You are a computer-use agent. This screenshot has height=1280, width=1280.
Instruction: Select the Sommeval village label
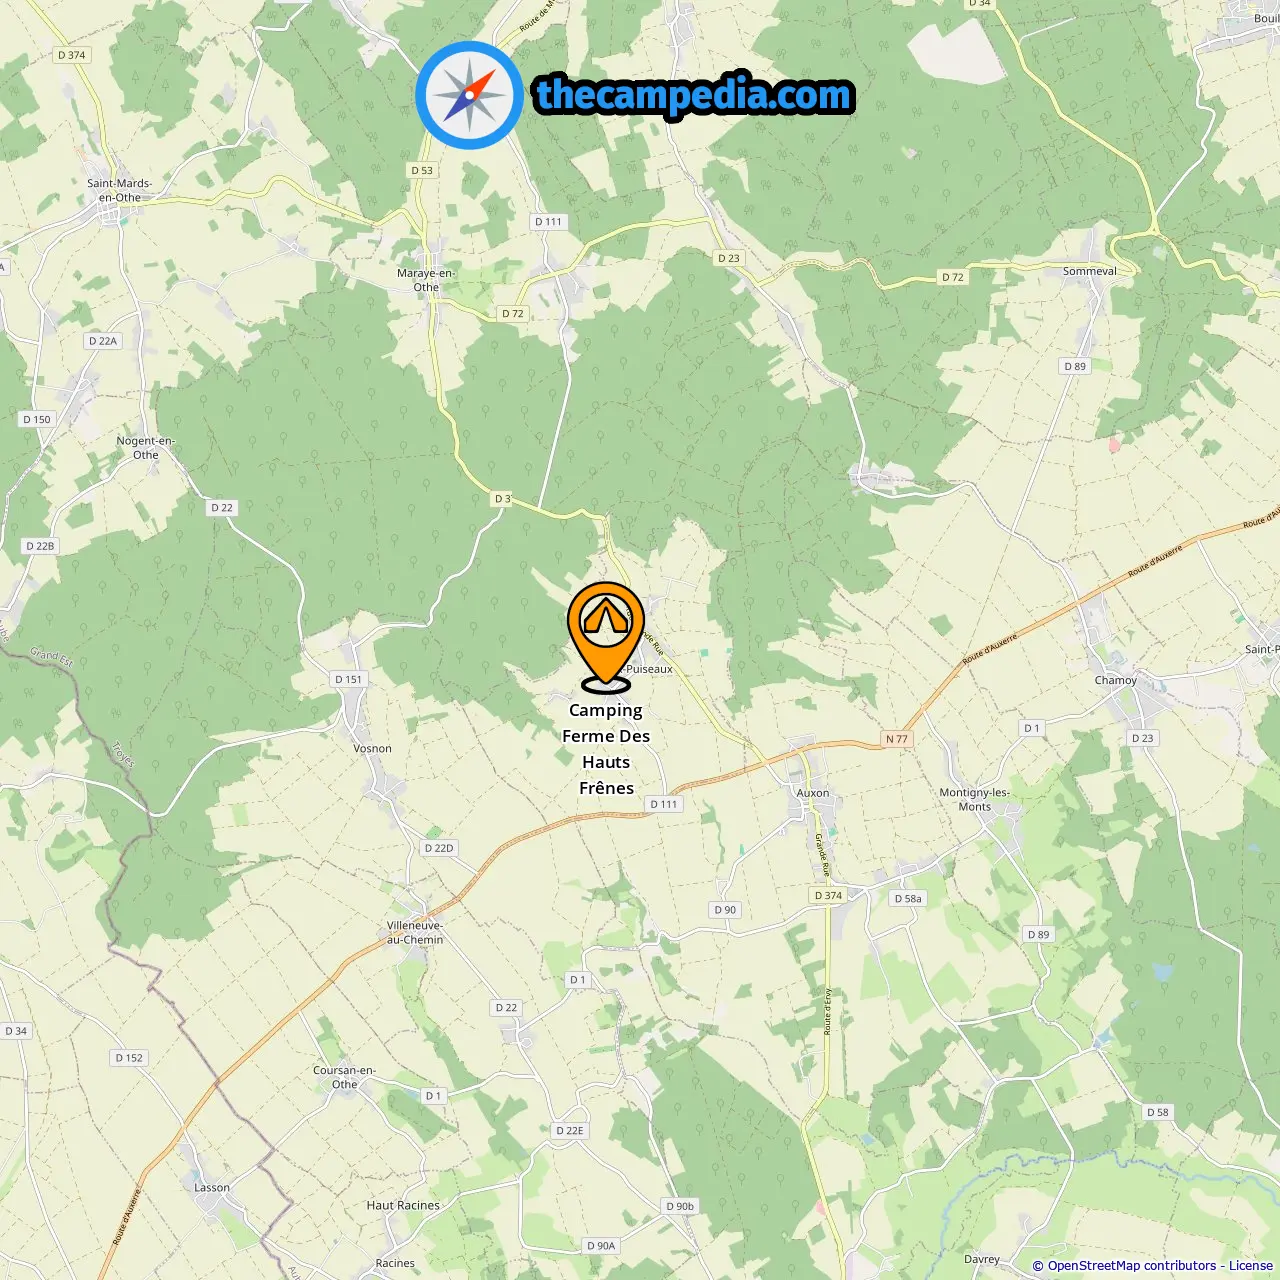1090,271
